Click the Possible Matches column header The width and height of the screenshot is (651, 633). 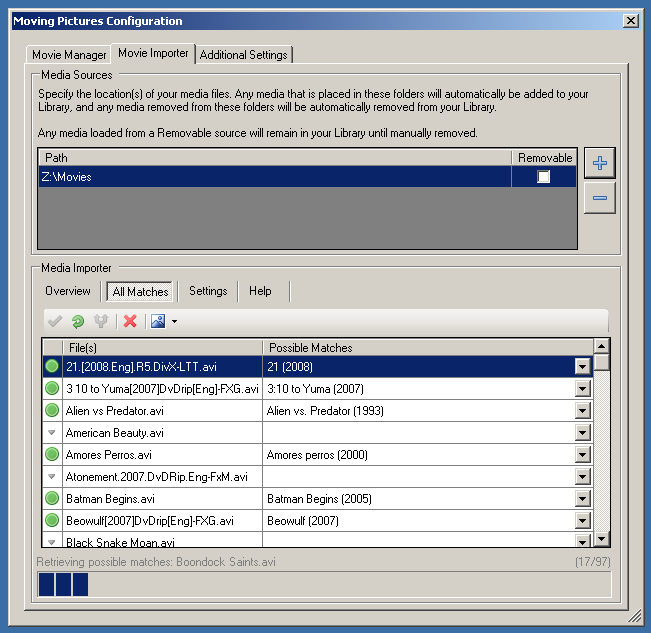coord(427,348)
